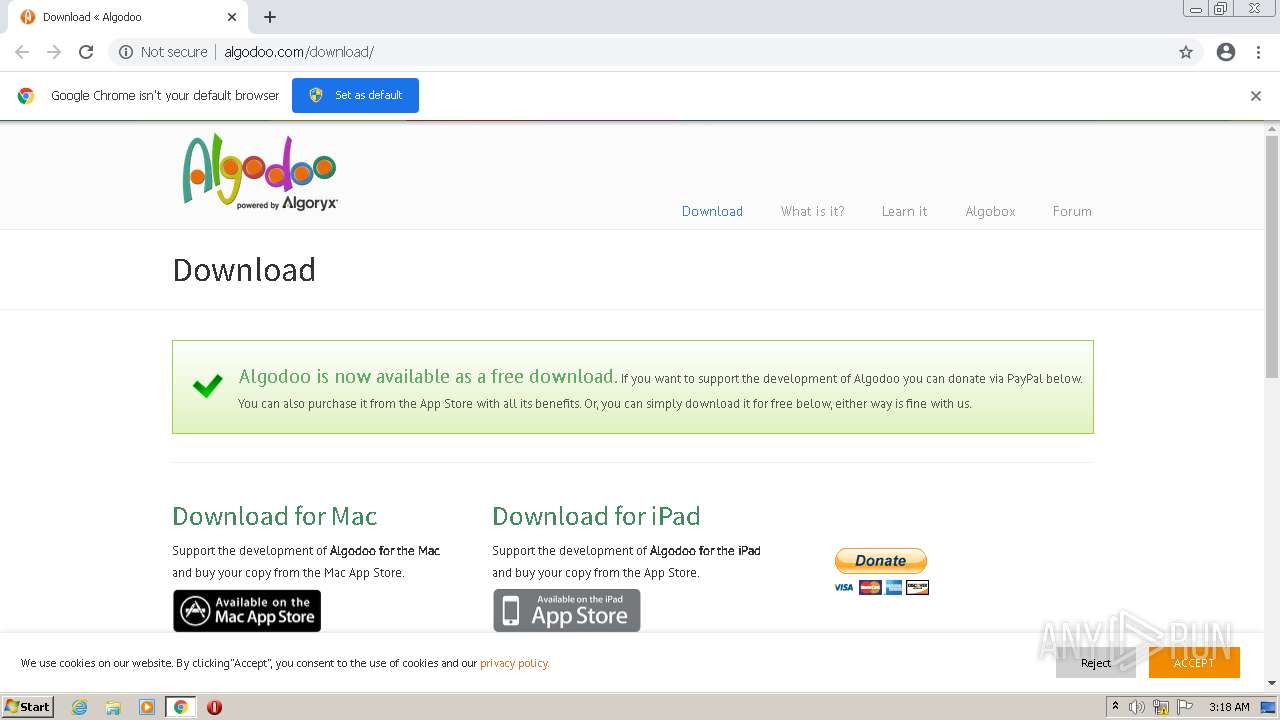Viewport: 1280px width, 720px height.
Task: Follow the privacy policy link
Action: pos(514,663)
